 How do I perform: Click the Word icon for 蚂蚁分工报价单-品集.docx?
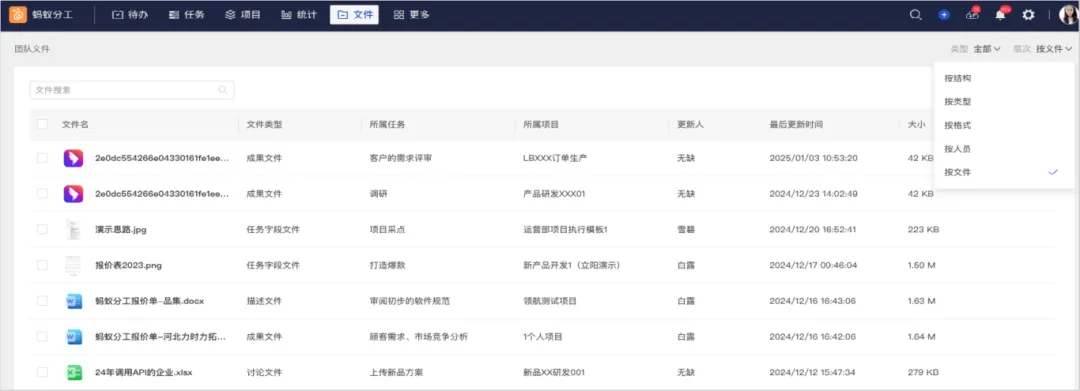73,301
